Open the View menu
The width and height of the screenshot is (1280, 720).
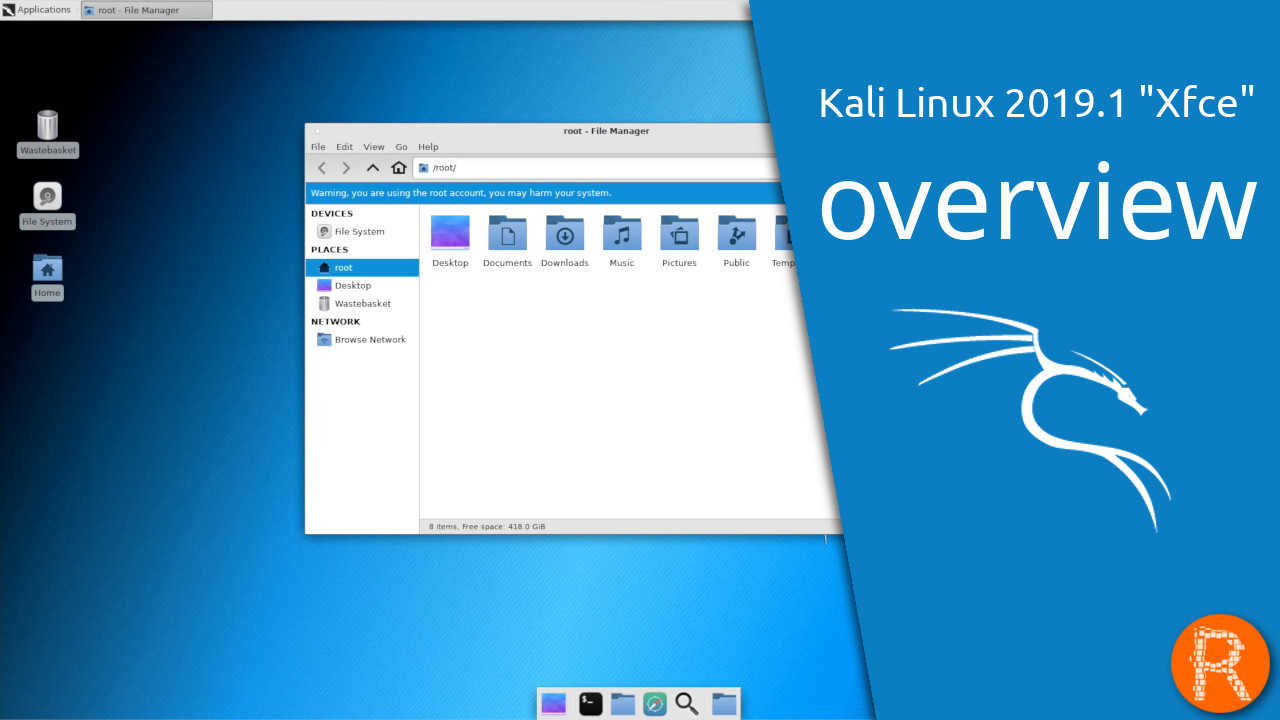point(374,147)
